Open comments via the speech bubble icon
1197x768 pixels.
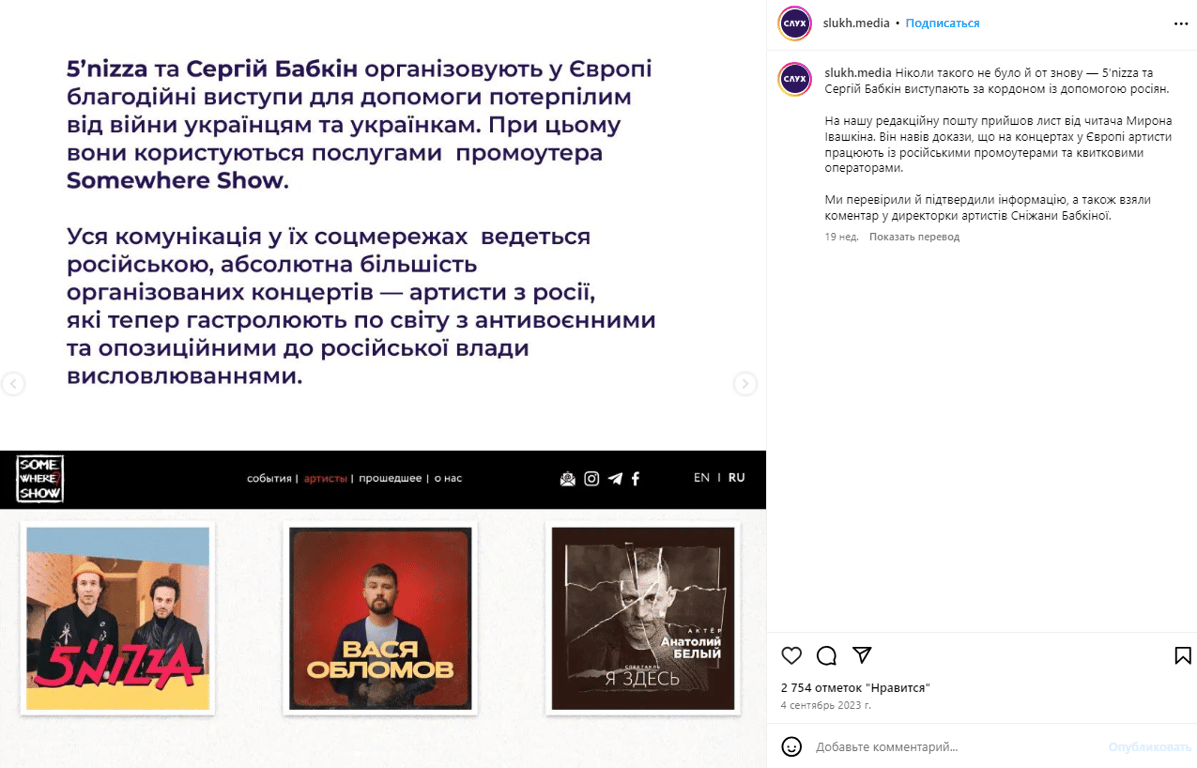tap(826, 655)
